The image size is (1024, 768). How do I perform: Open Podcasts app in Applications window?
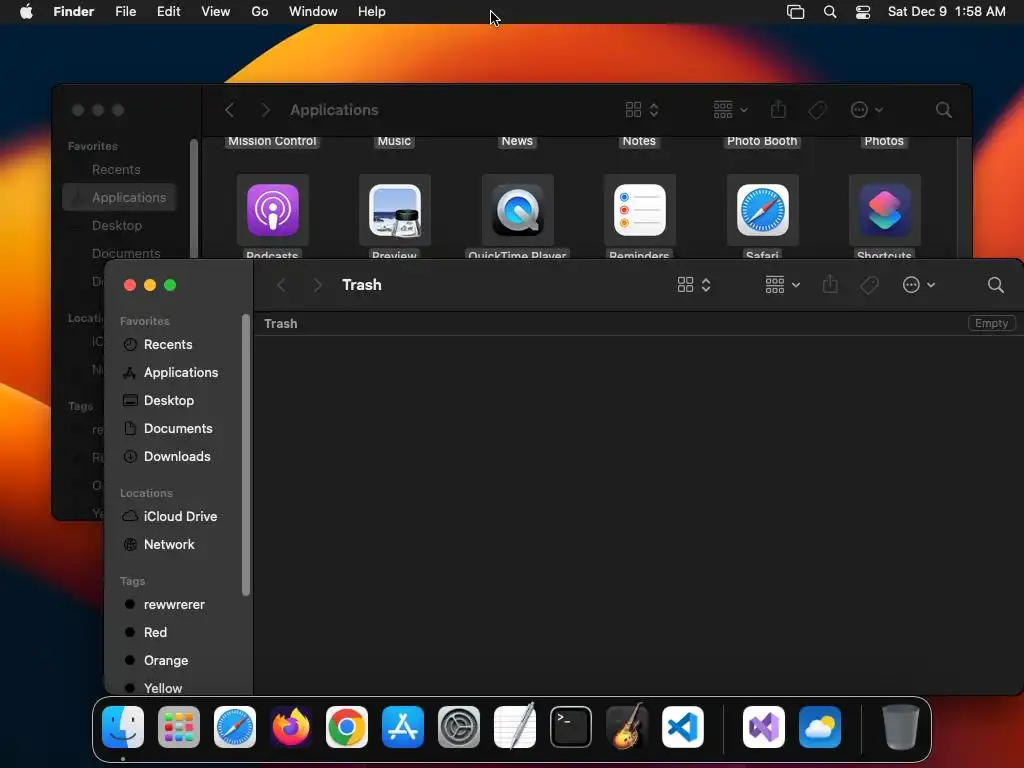[273, 210]
